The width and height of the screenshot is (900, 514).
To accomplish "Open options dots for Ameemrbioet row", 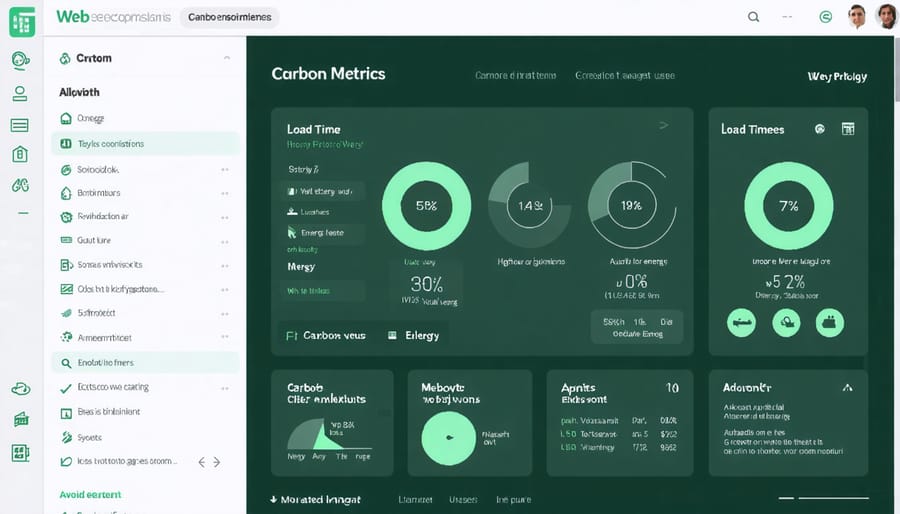I will click(x=225, y=337).
